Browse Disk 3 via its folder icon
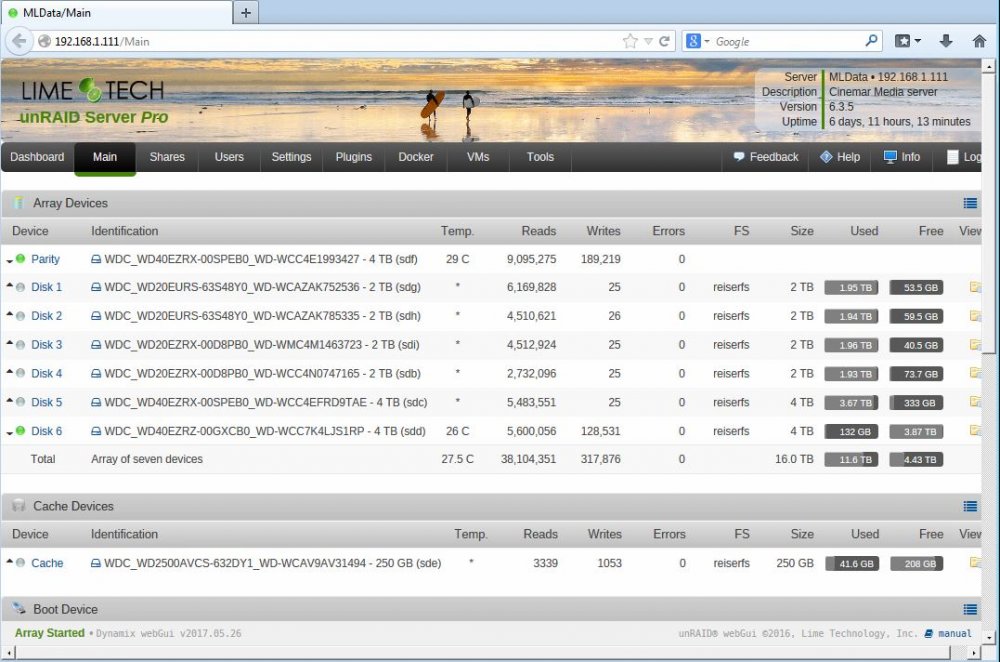 [975, 344]
